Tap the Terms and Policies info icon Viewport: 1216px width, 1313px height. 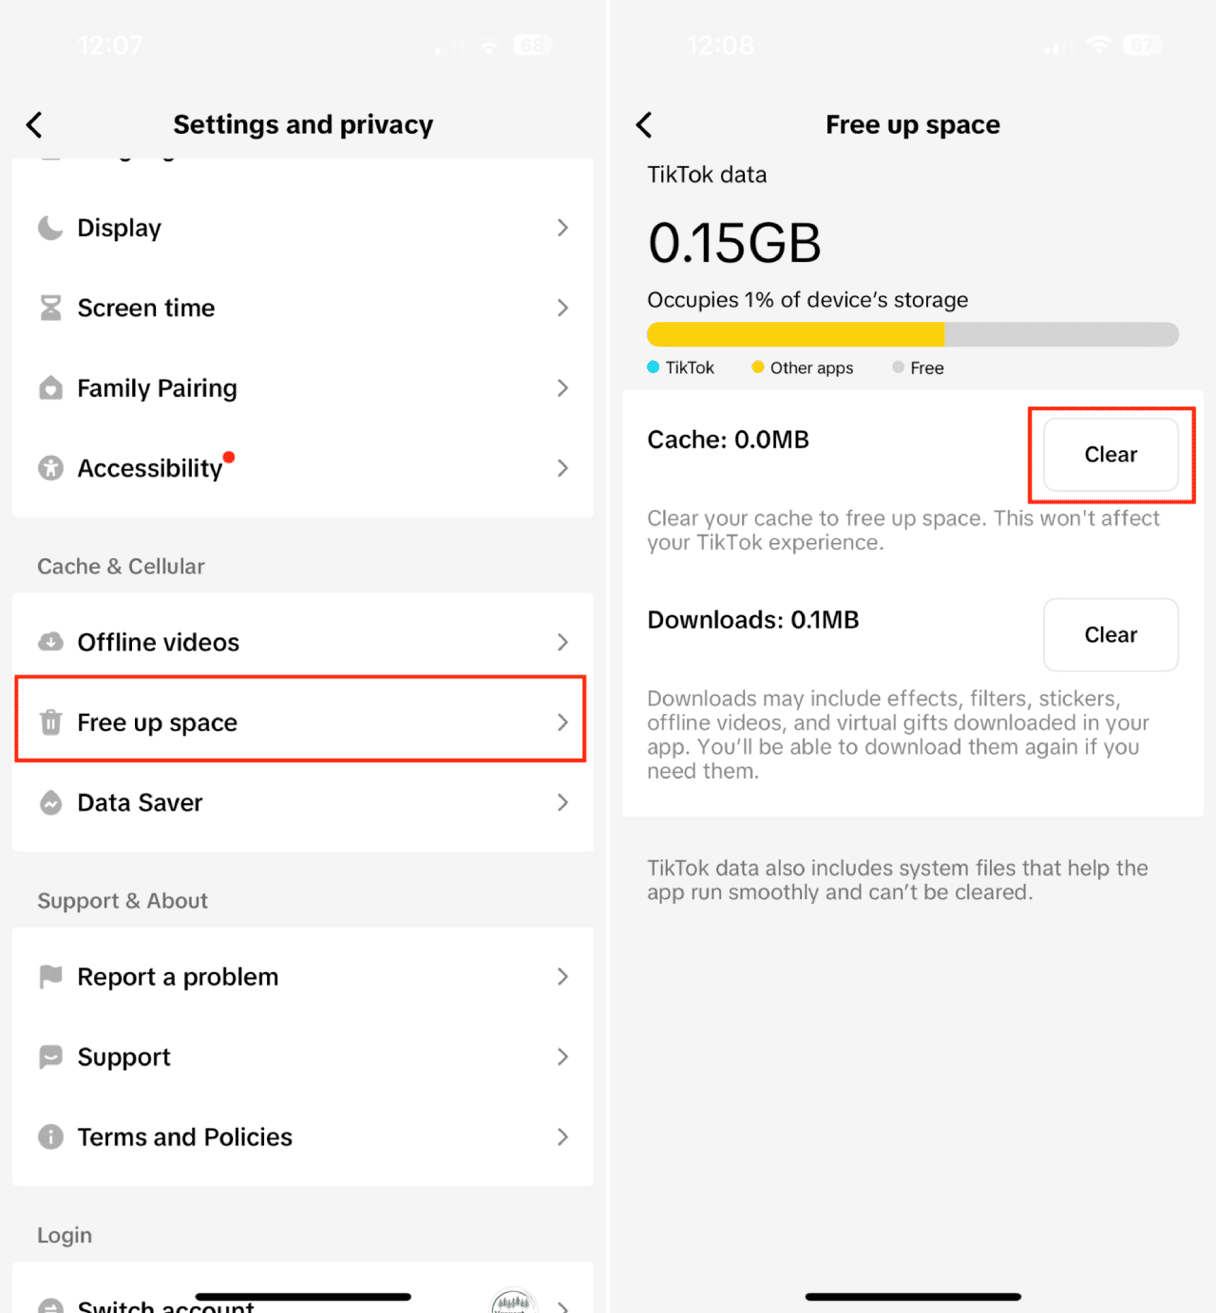tap(50, 1137)
